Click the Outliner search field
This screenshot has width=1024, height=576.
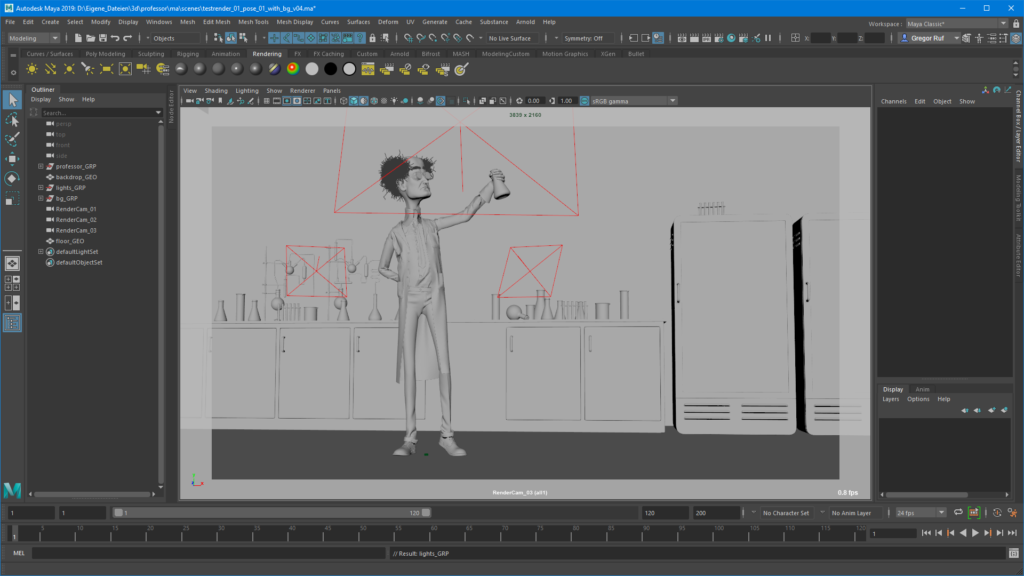[99, 113]
